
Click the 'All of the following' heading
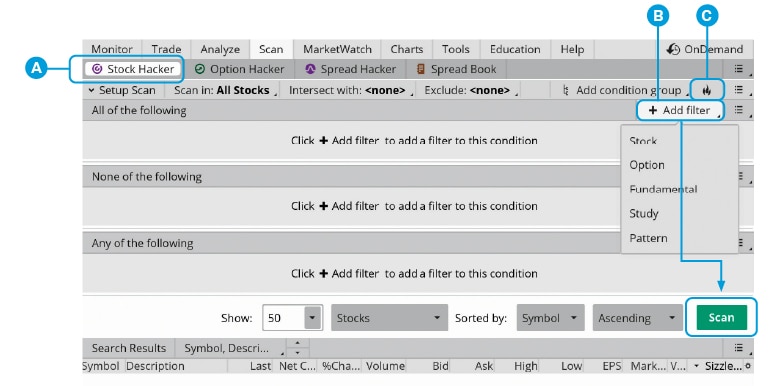click(x=139, y=110)
